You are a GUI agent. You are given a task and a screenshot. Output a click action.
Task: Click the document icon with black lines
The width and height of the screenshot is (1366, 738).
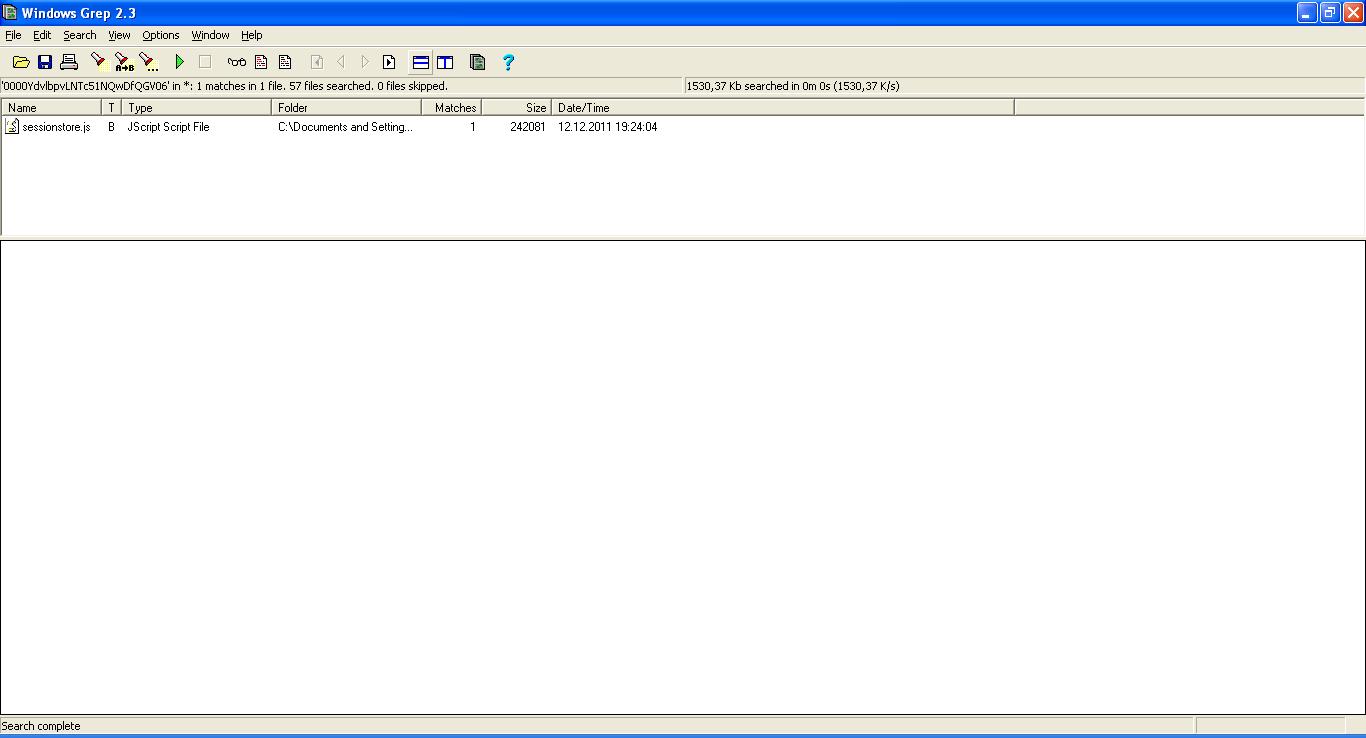285,62
